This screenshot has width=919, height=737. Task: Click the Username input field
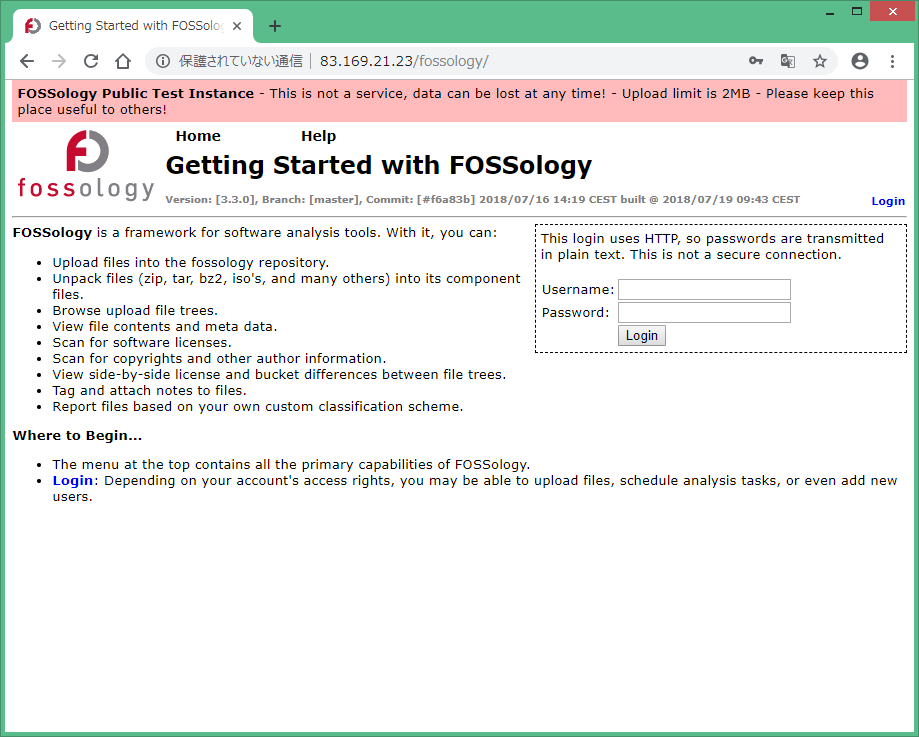coord(703,289)
